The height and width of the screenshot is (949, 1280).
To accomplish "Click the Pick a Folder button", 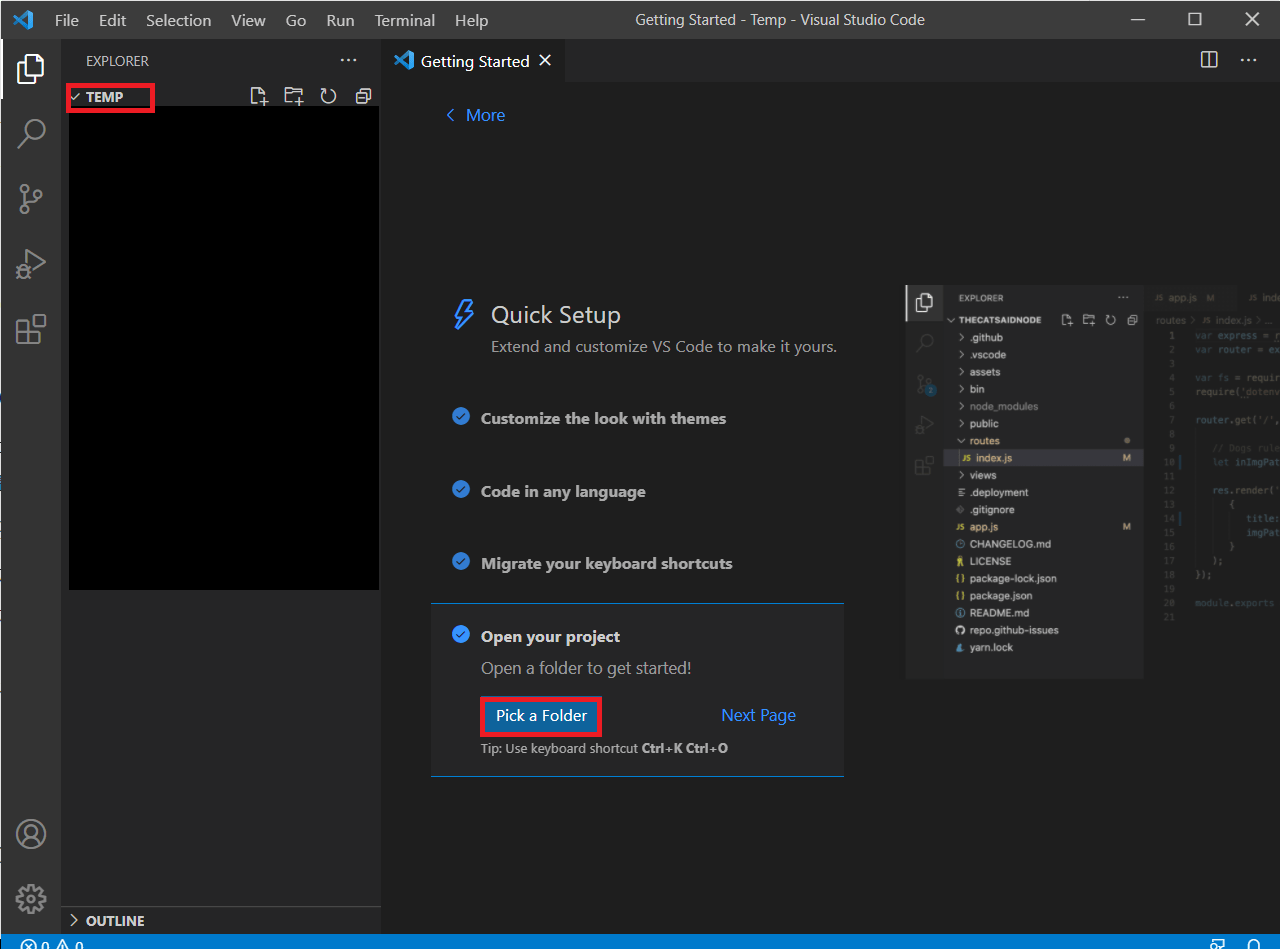I will tap(541, 716).
